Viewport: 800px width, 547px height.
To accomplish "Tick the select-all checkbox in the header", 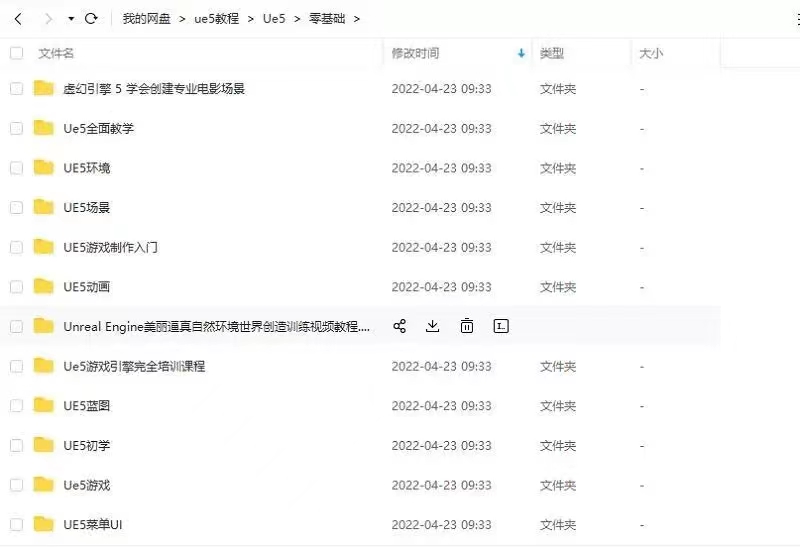I will click(16, 53).
